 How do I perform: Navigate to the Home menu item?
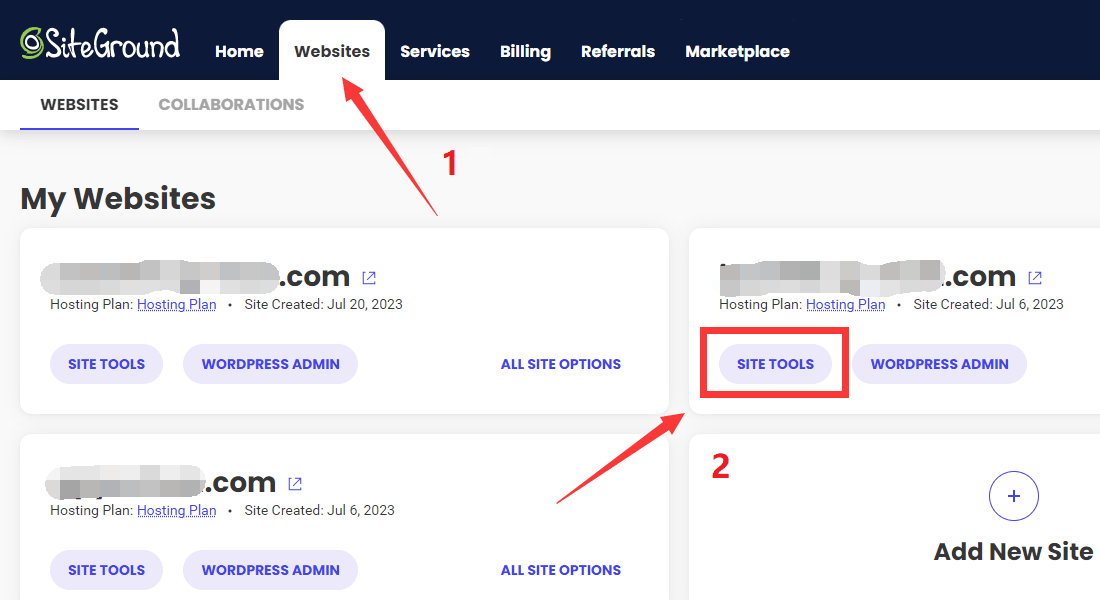point(239,51)
